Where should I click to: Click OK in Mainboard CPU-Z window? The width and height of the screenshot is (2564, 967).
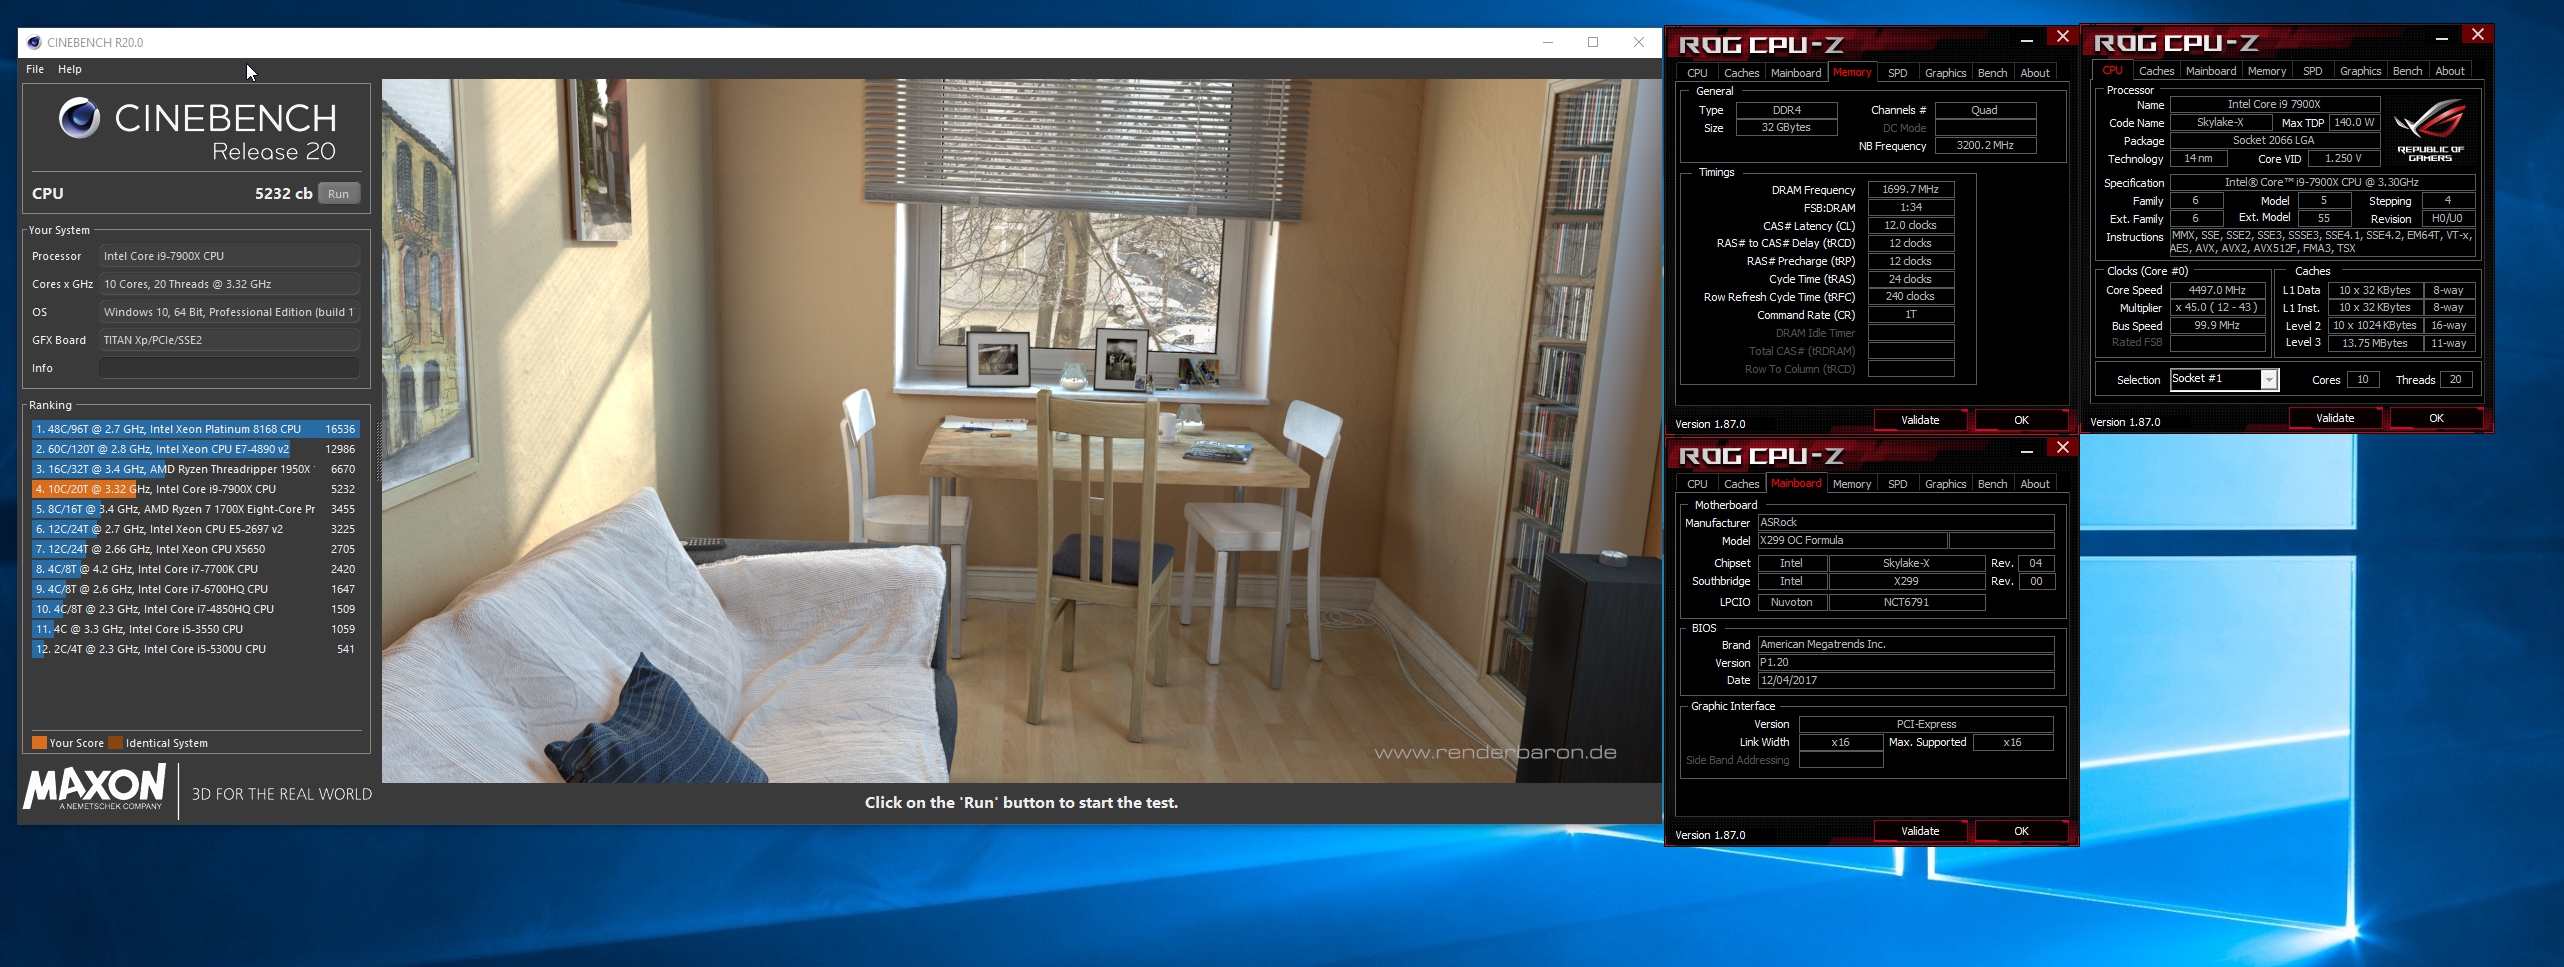tap(2021, 831)
